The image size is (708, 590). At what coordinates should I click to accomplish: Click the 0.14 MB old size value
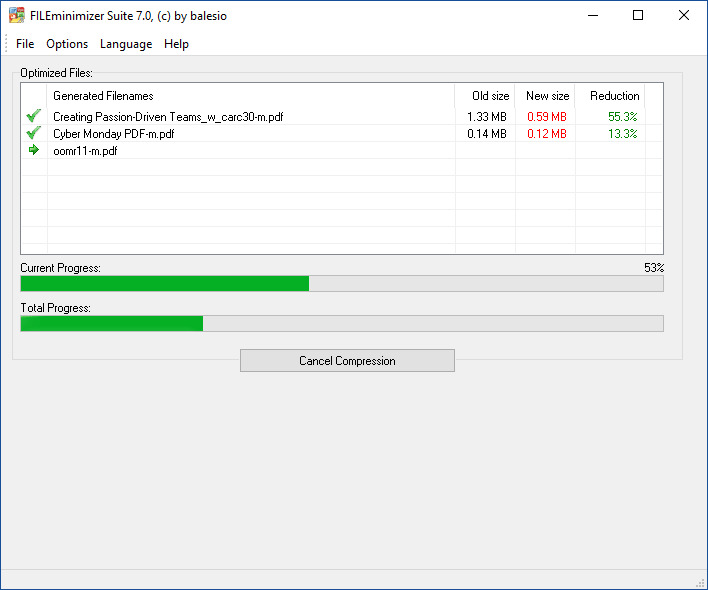(487, 134)
